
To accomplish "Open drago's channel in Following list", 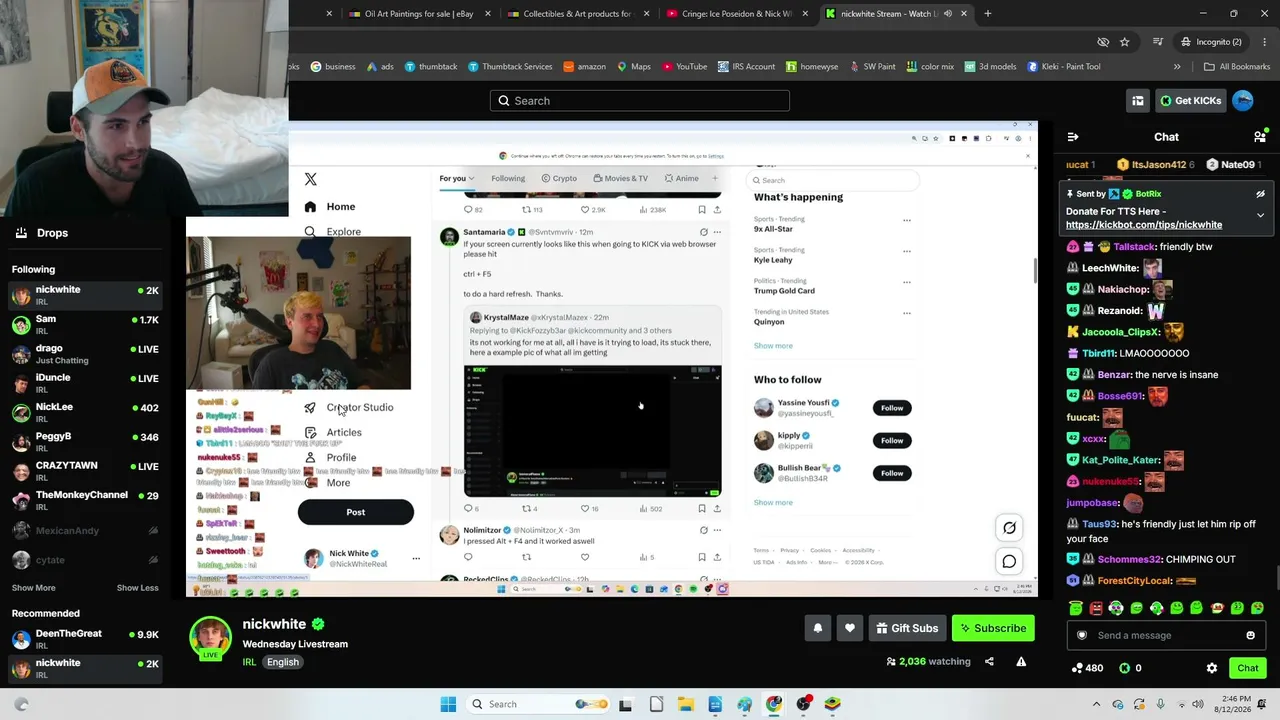I will pyautogui.click(x=84, y=354).
